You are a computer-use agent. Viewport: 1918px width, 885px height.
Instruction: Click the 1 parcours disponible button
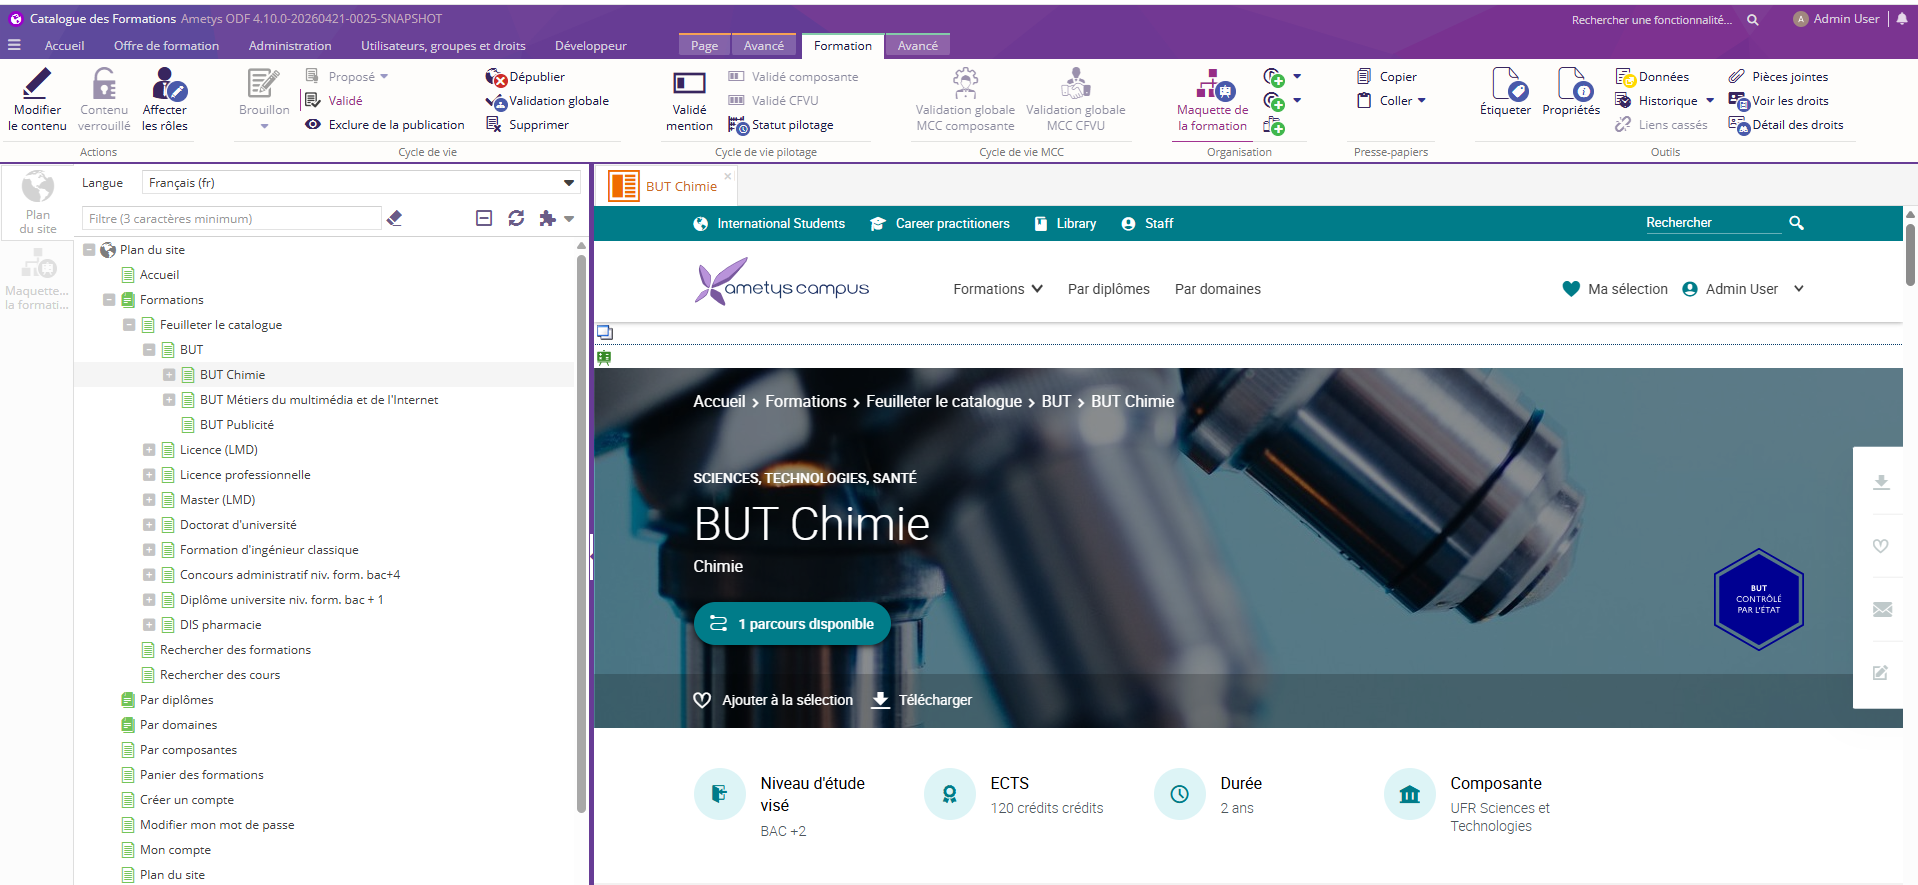(792, 624)
